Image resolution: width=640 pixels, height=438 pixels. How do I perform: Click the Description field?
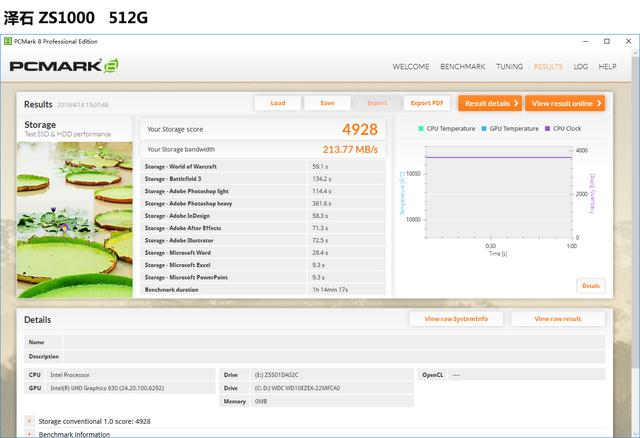[x=334, y=356]
